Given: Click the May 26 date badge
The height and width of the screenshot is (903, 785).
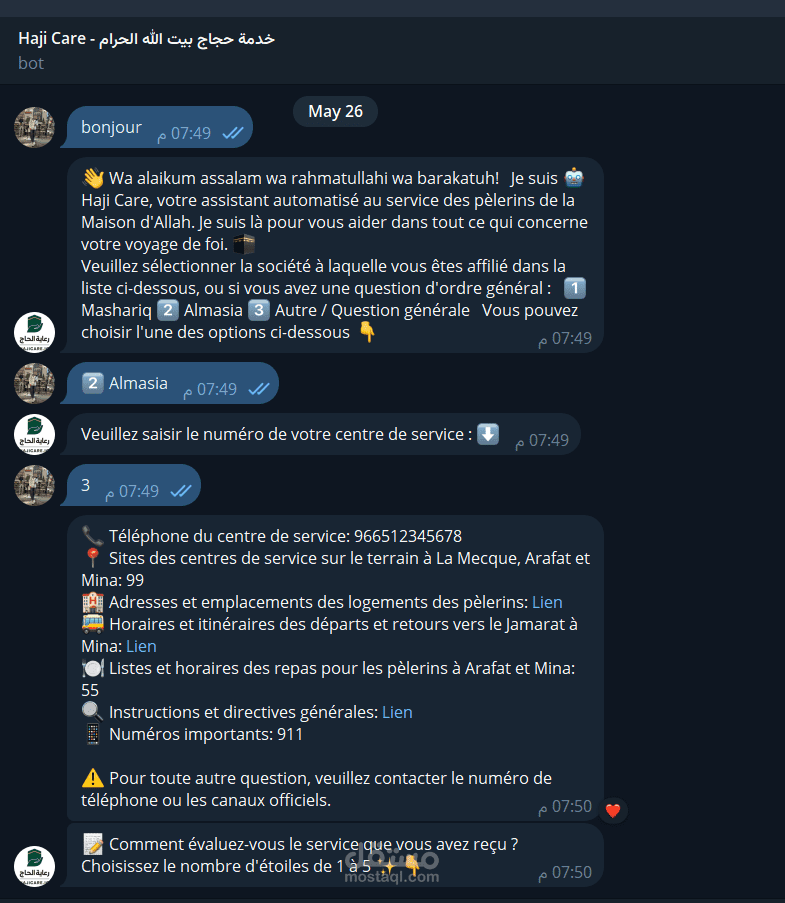Looking at the screenshot, I should coord(335,111).
